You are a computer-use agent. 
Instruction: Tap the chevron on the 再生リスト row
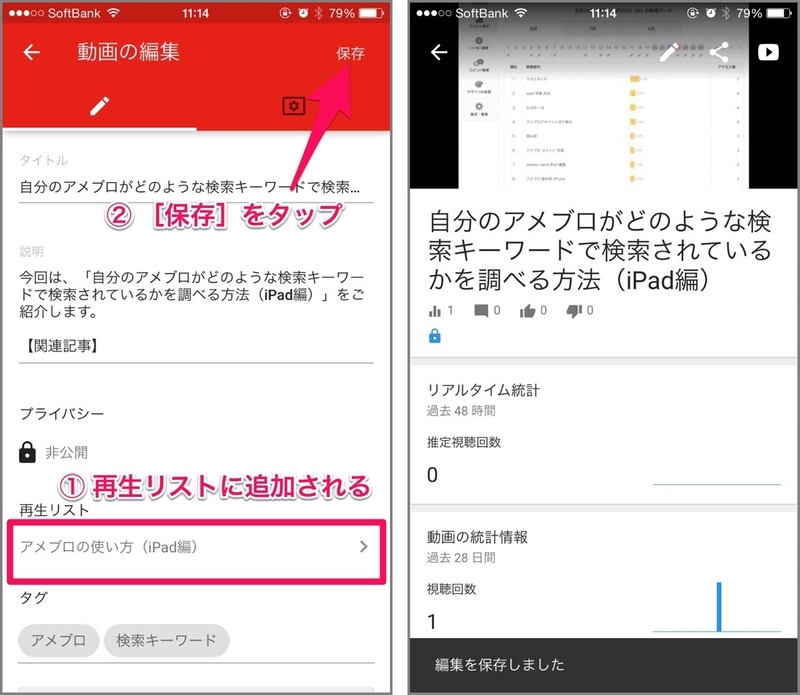click(363, 547)
